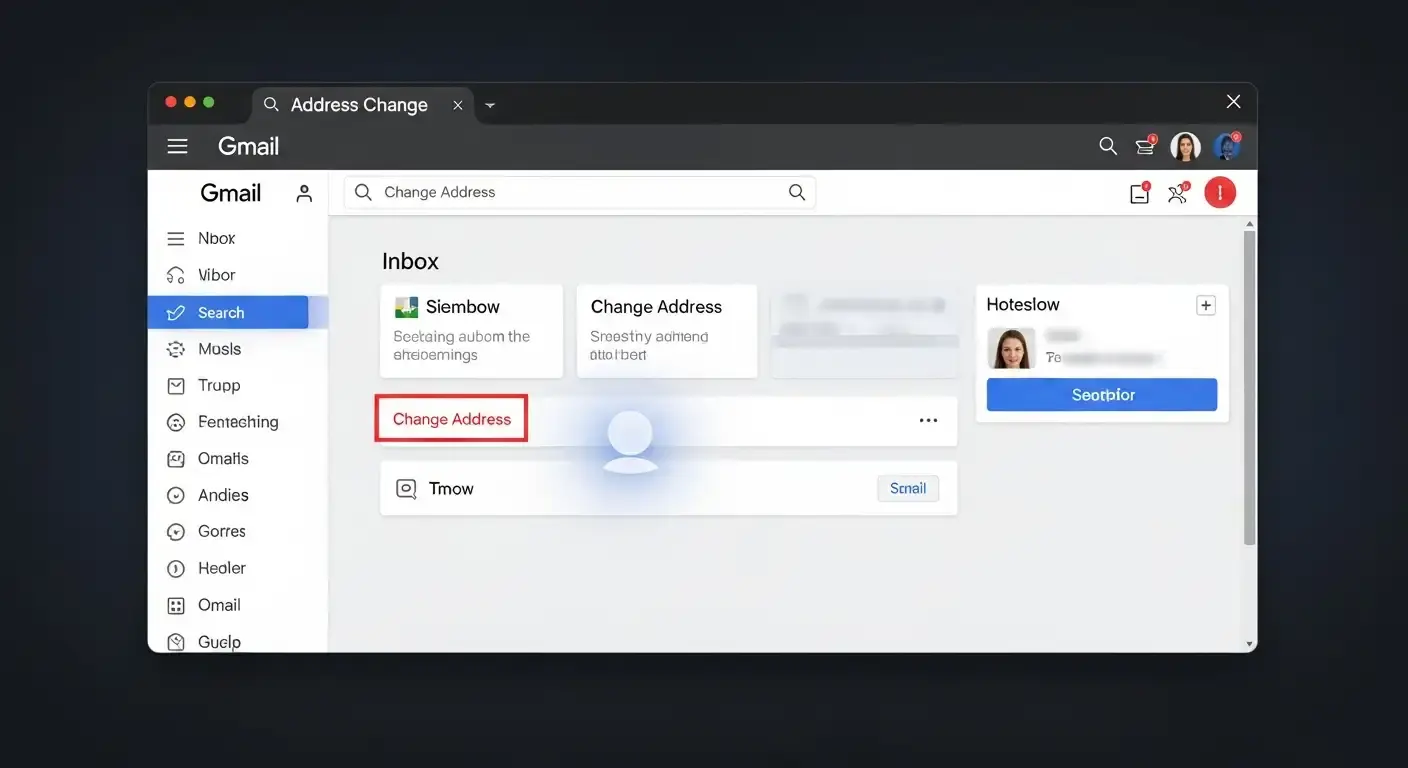Screen dimensions: 1408x768
Task: Open the Trupp mail folder icon
Action: click(x=176, y=385)
